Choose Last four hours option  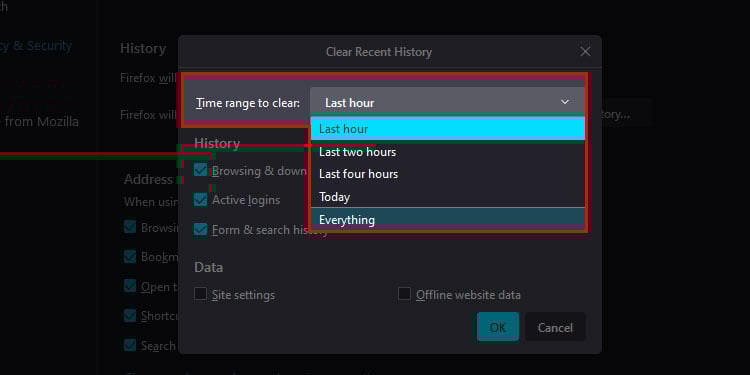point(448,174)
